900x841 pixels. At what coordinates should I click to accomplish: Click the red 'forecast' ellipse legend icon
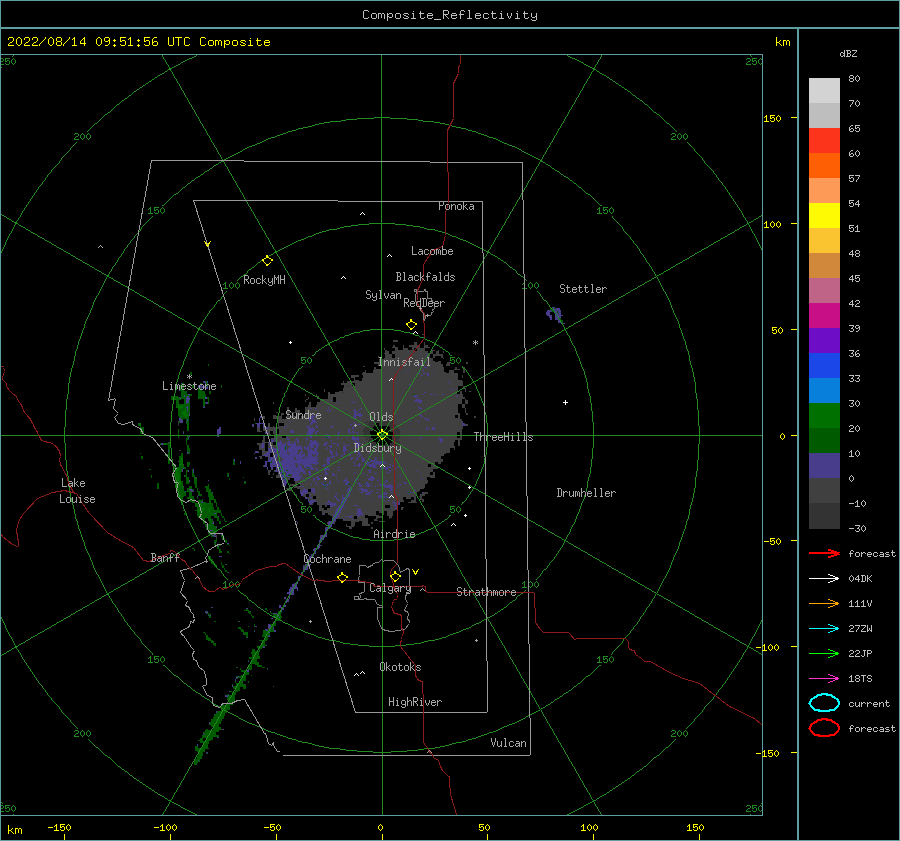[x=824, y=728]
